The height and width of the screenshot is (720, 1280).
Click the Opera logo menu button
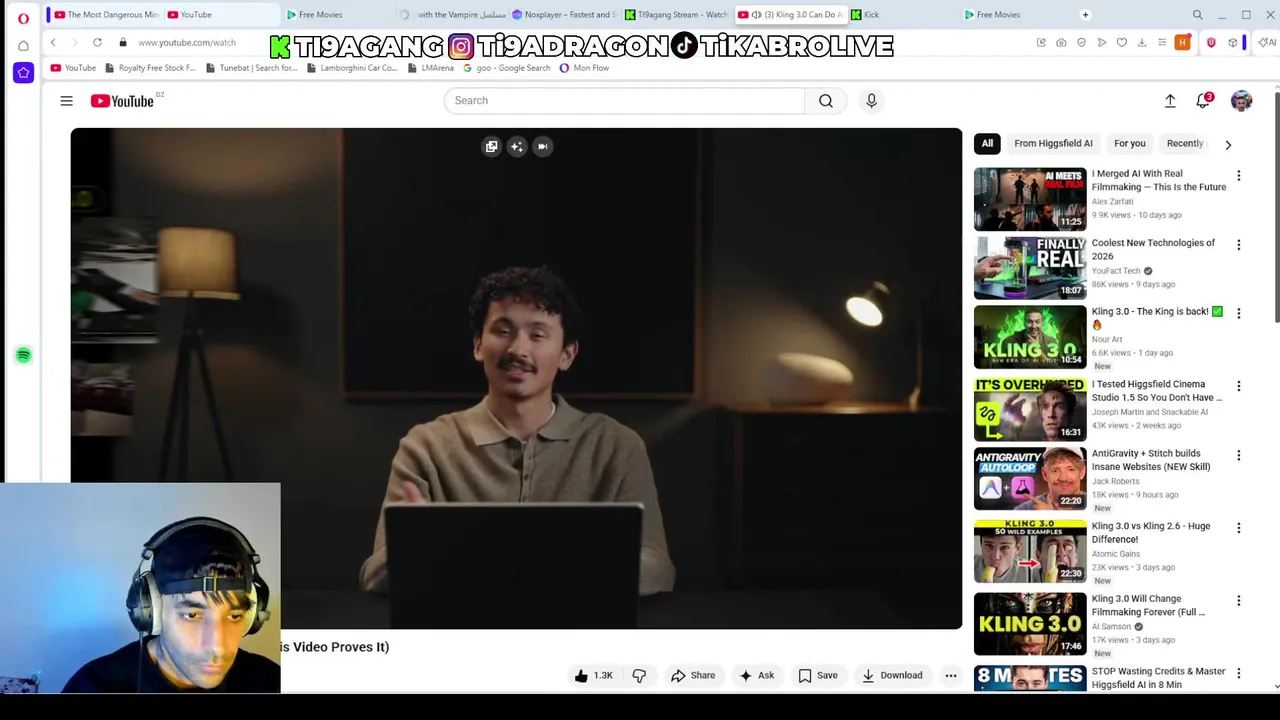[x=23, y=18]
